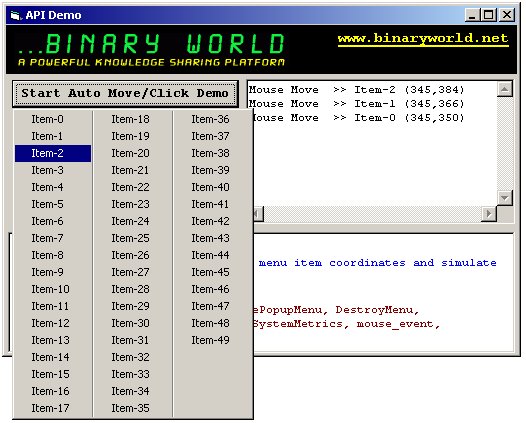Choose Item-26 from the popup menu
Image resolution: width=526 pixels, height=423 pixels.
[x=133, y=255]
